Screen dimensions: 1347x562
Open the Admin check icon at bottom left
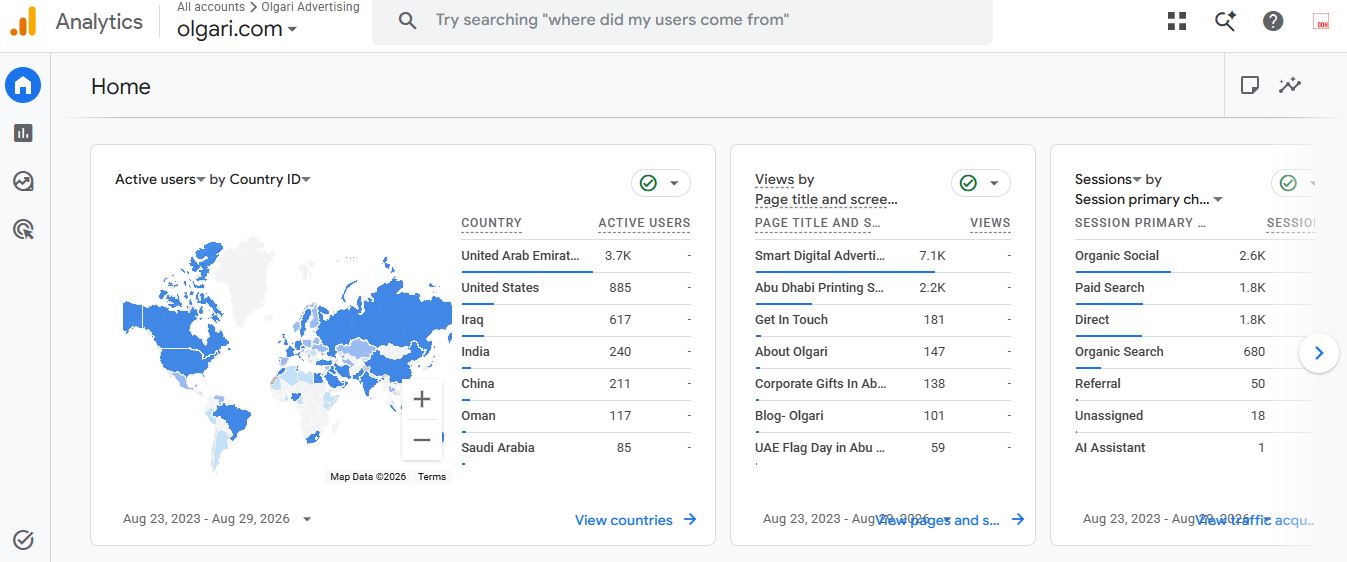pyautogui.click(x=23, y=540)
